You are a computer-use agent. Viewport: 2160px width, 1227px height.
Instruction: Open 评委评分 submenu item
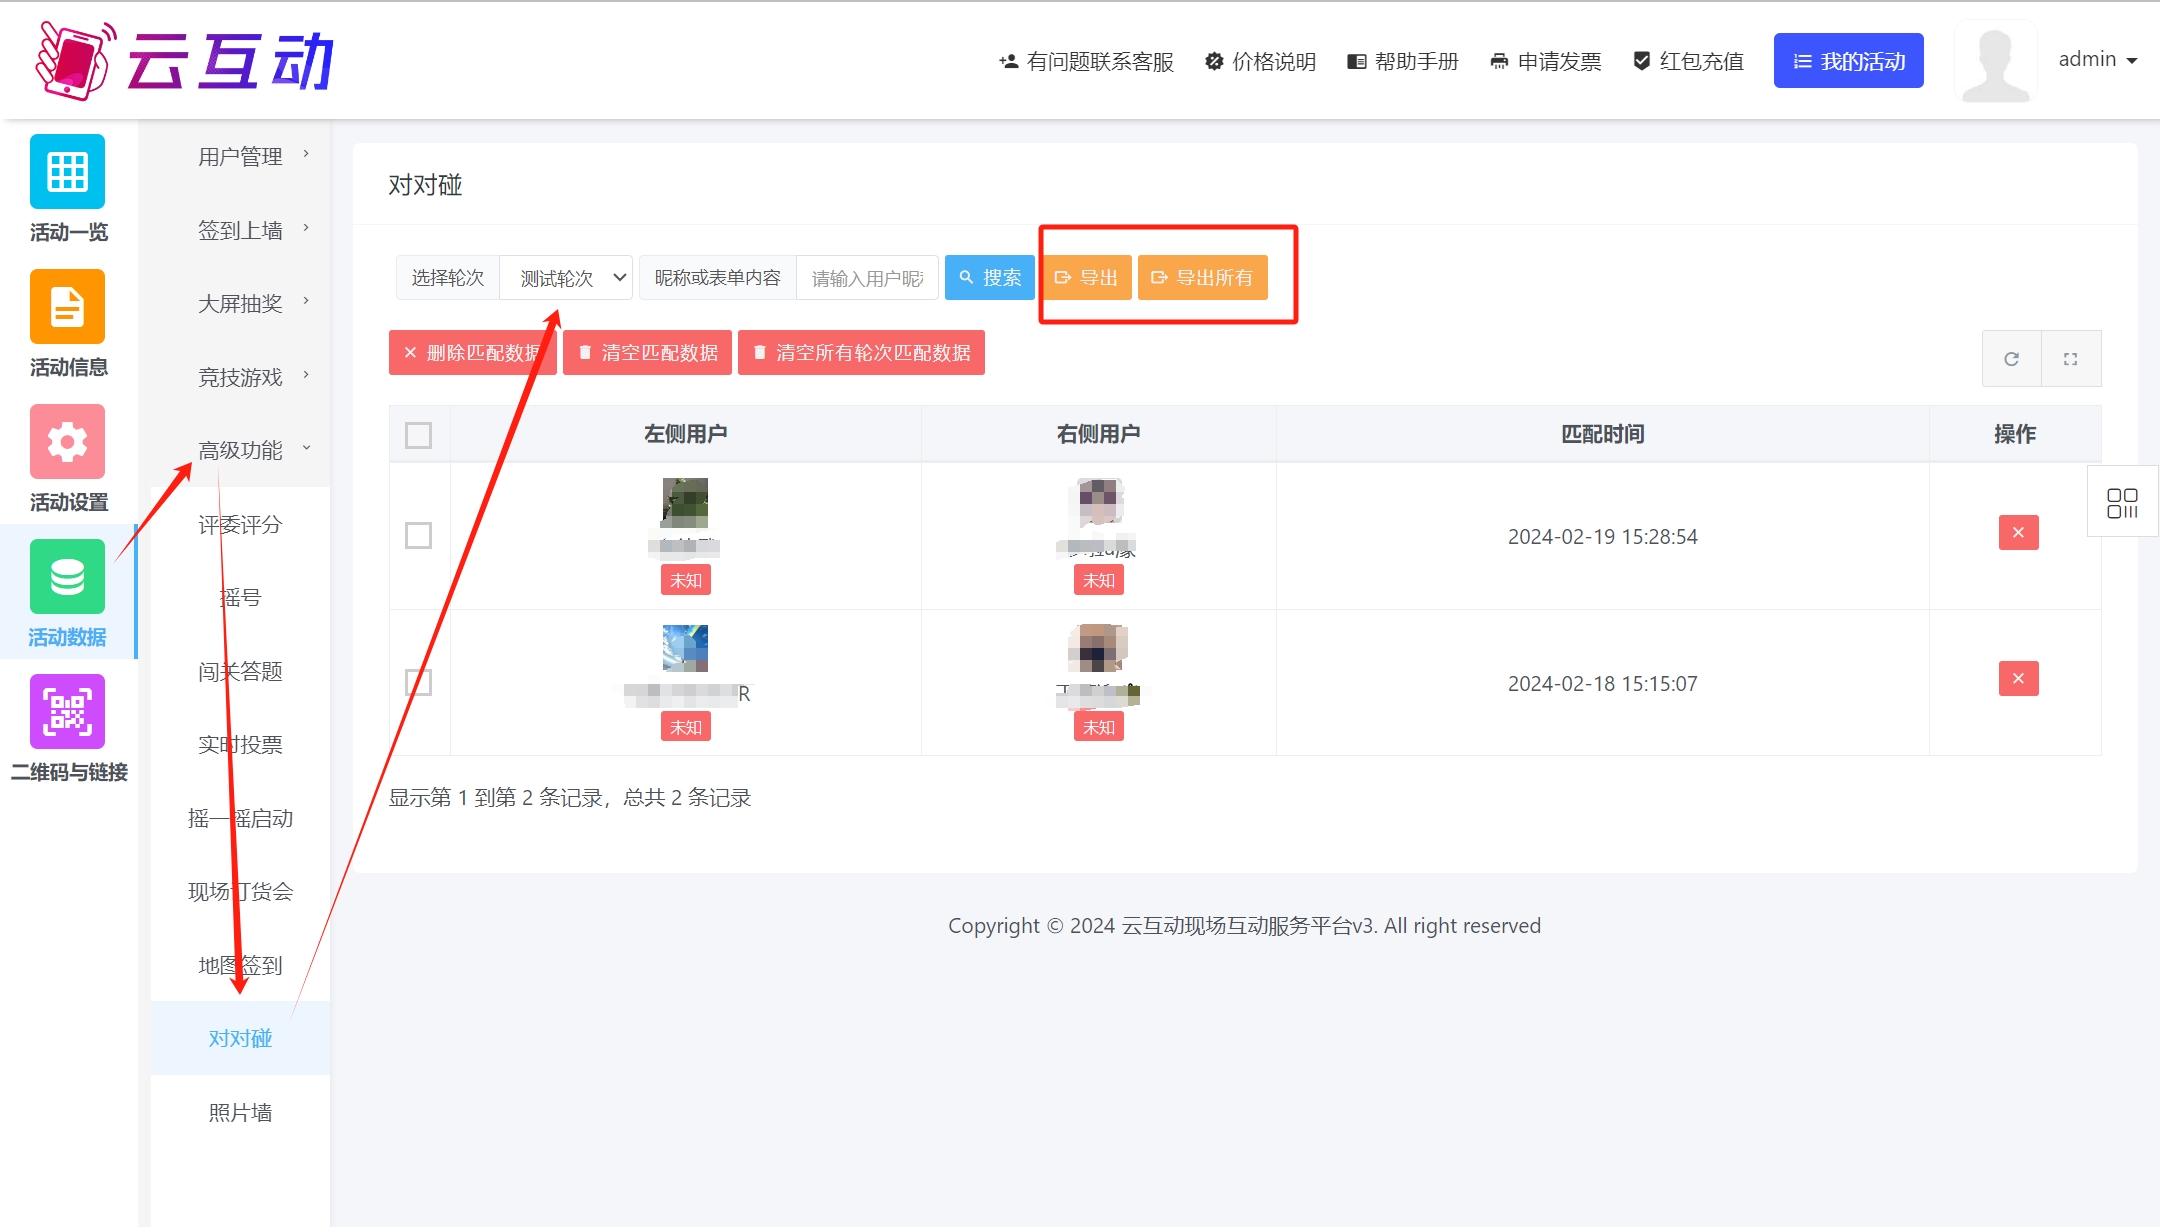click(x=240, y=524)
